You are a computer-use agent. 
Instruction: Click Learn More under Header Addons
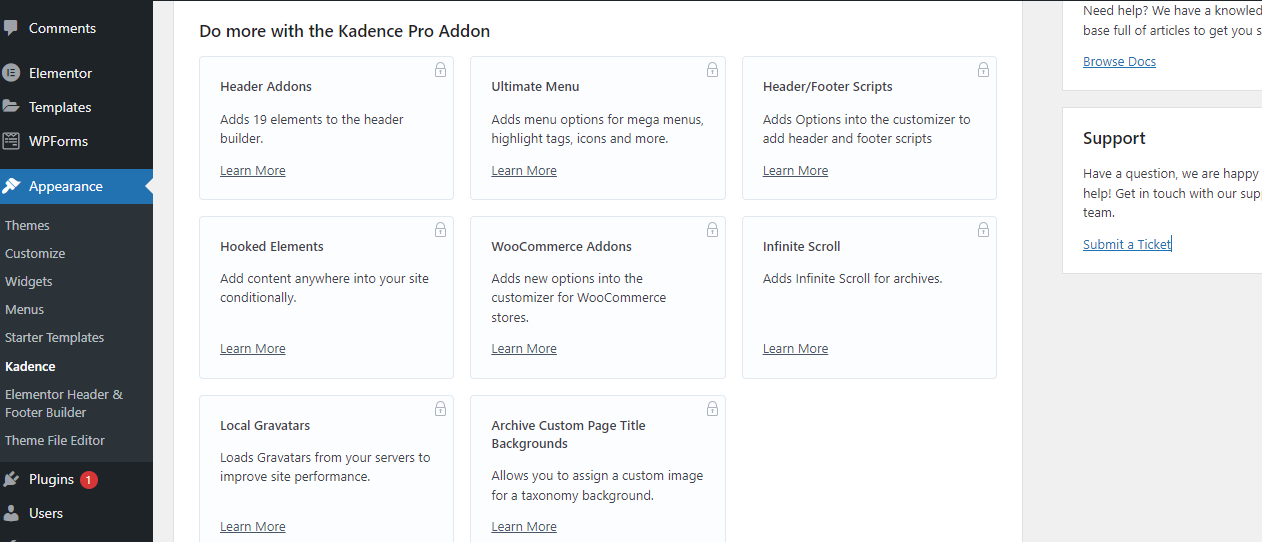click(253, 171)
